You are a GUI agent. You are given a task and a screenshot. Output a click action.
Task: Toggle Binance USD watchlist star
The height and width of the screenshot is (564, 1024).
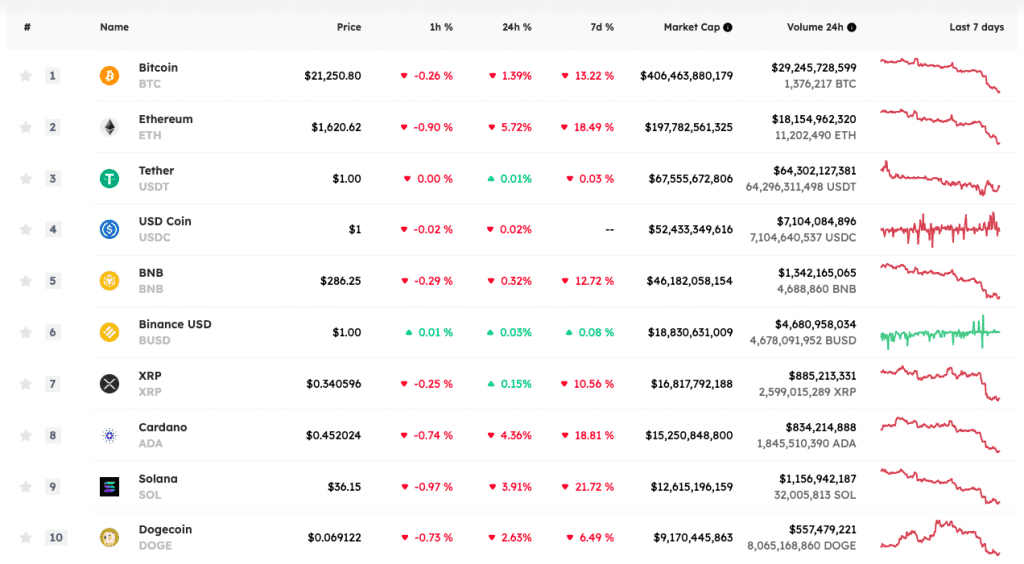[25, 332]
